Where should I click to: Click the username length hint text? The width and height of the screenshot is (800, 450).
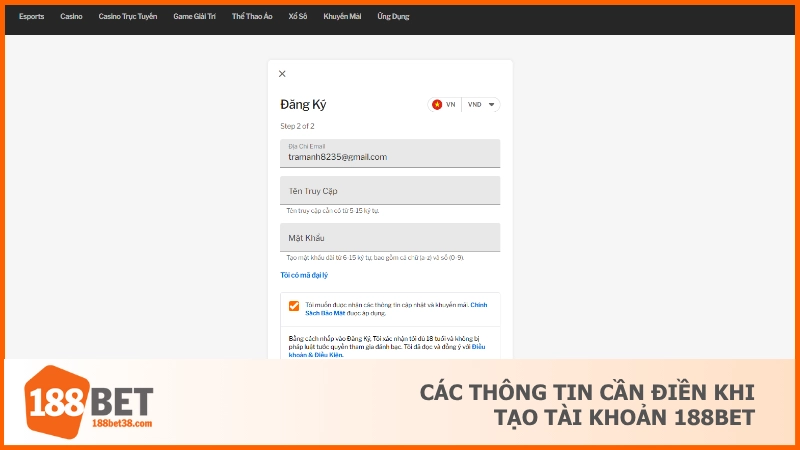pyautogui.click(x=333, y=210)
